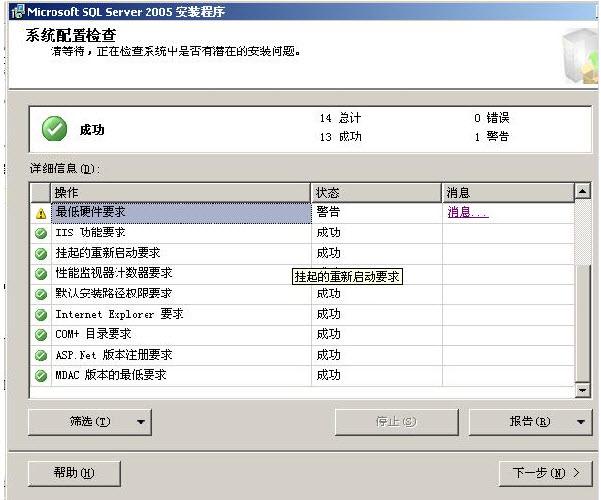Click the green check icon for IIS 功能要求
This screenshot has width=601, height=500.
click(x=41, y=233)
